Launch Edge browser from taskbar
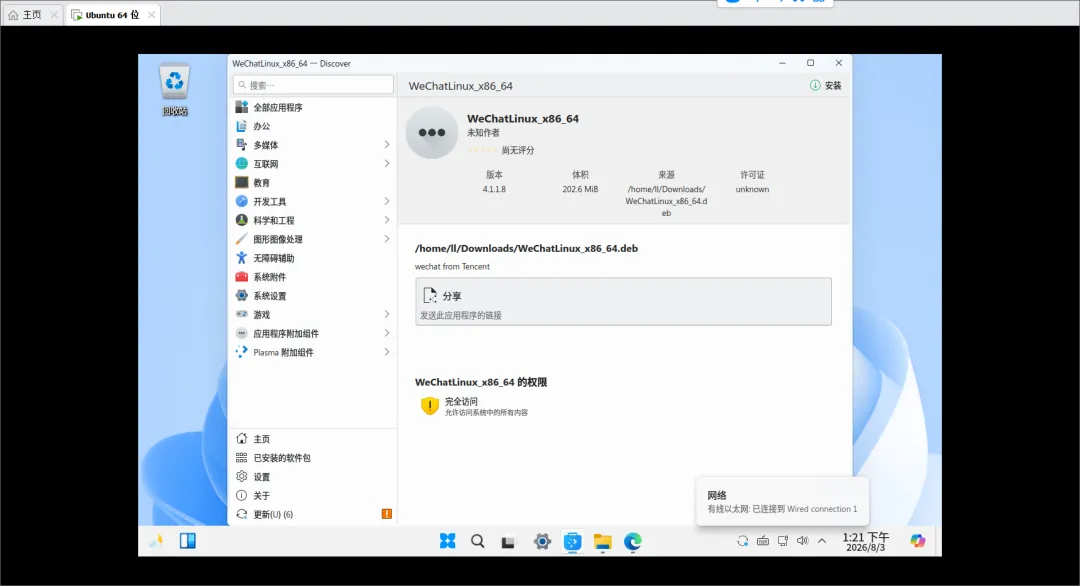 [x=633, y=542]
